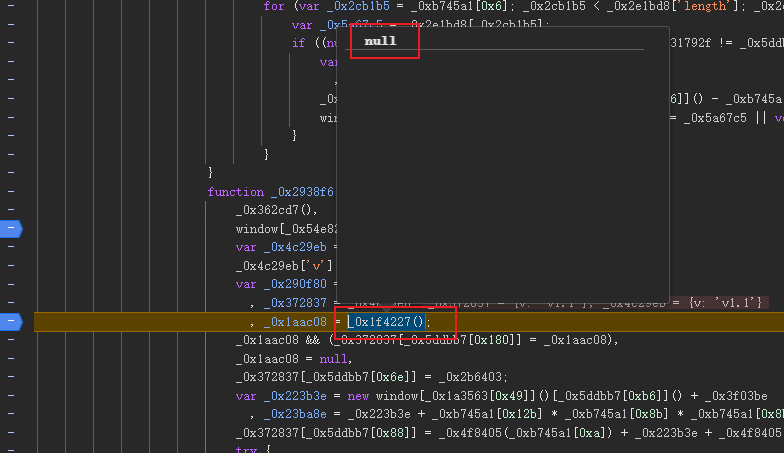The image size is (784, 453).
Task: Remove the breakpoint on the window[_0x54e8 line
Action: coord(10,229)
